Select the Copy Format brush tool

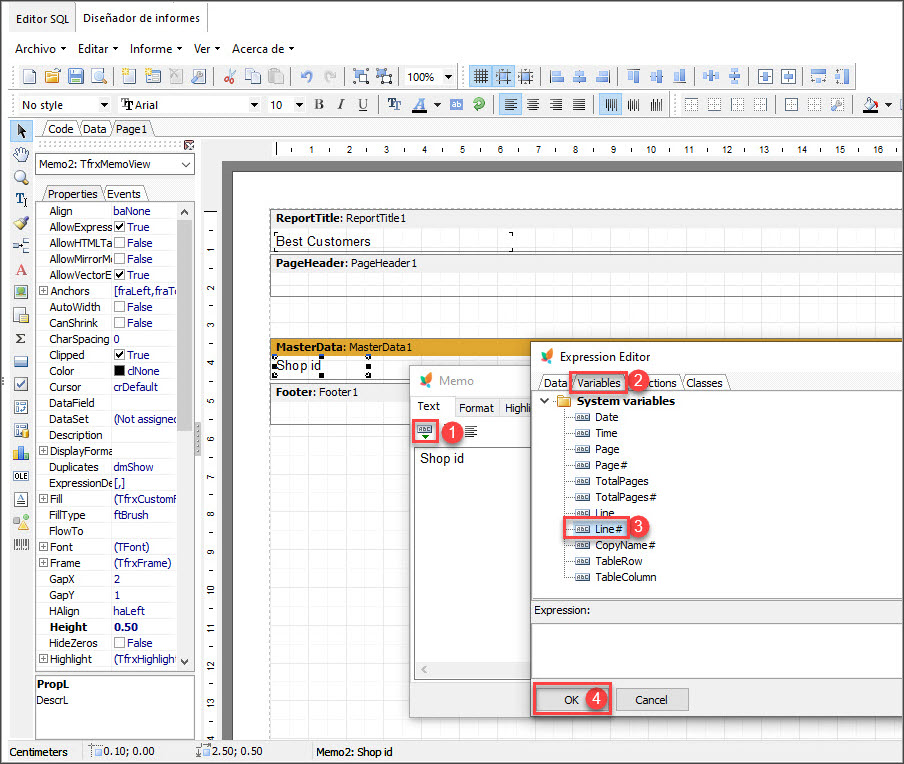pyautogui.click(x=21, y=223)
